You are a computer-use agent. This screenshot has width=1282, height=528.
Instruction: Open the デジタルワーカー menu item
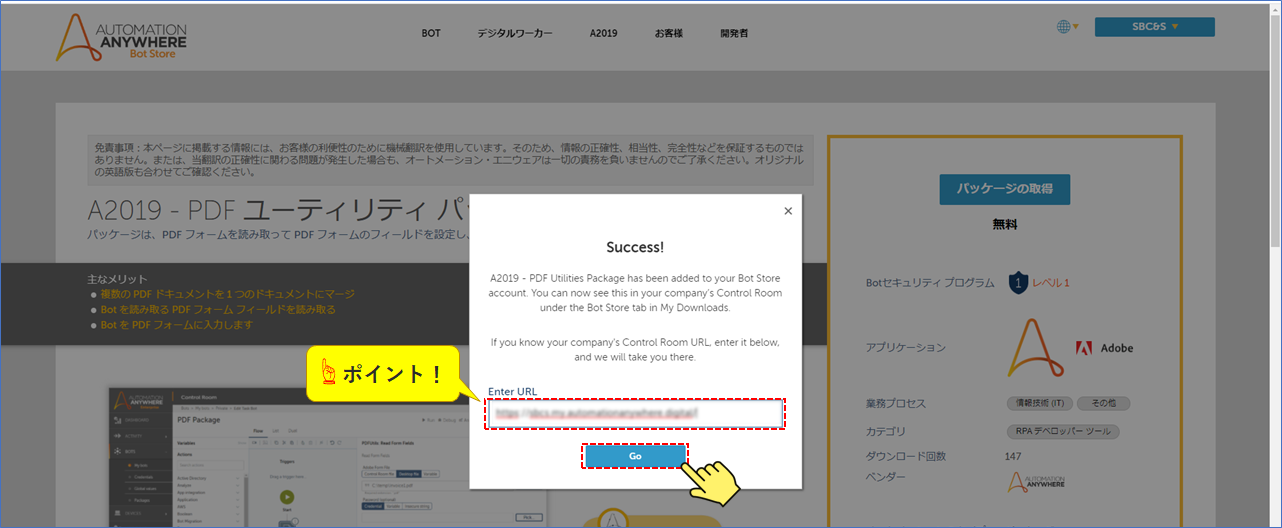514,33
